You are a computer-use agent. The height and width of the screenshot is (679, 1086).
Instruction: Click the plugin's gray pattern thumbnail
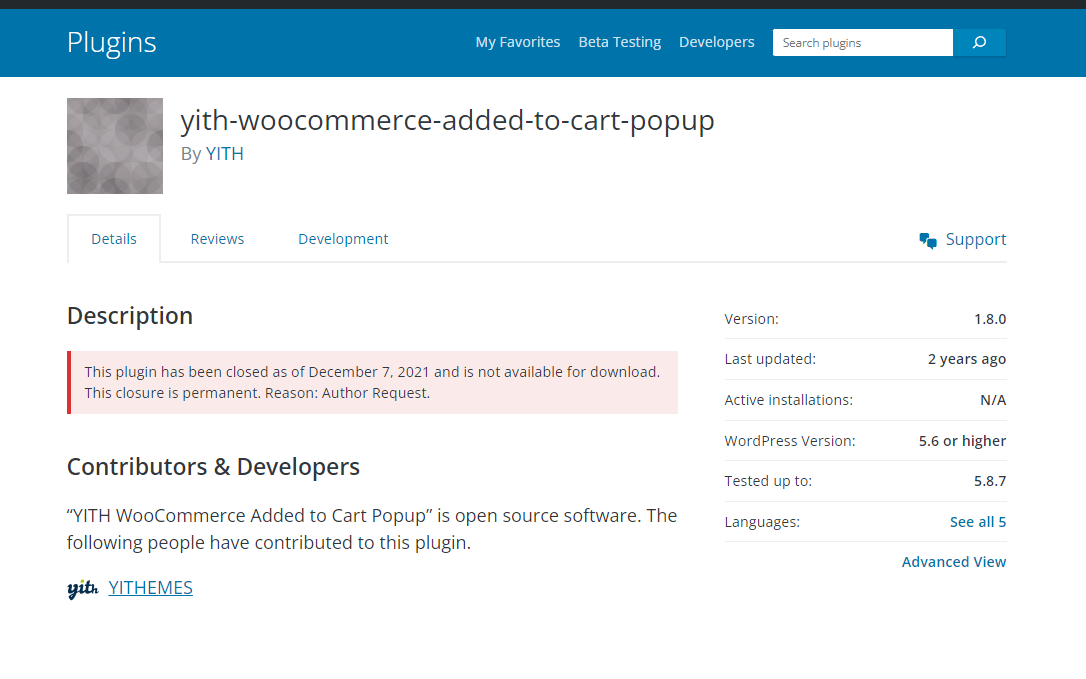pos(115,146)
